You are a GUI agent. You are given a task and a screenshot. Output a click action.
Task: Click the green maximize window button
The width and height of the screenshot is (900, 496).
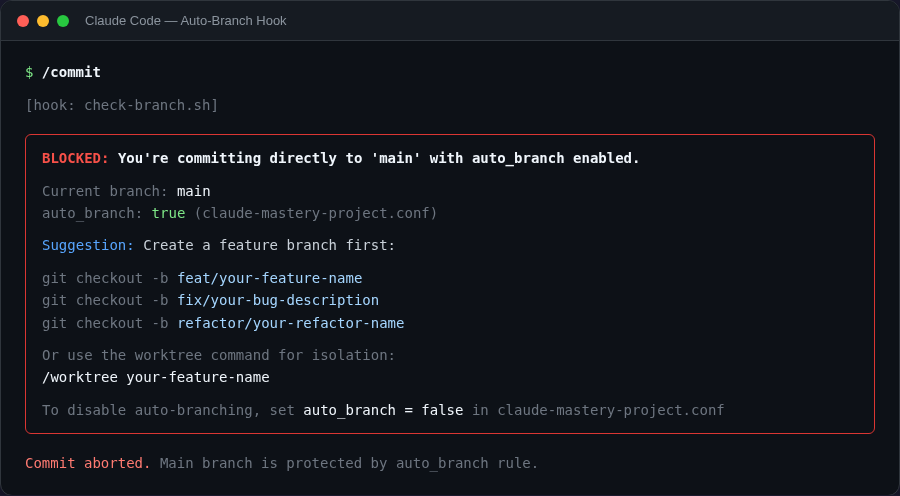(x=63, y=21)
